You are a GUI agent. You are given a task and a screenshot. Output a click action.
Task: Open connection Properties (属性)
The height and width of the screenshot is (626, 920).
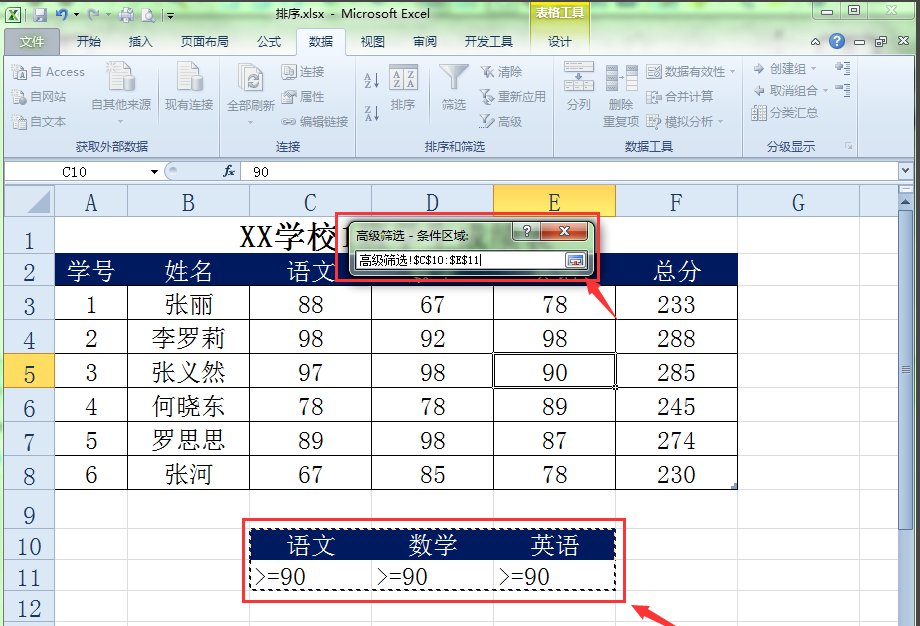303,97
